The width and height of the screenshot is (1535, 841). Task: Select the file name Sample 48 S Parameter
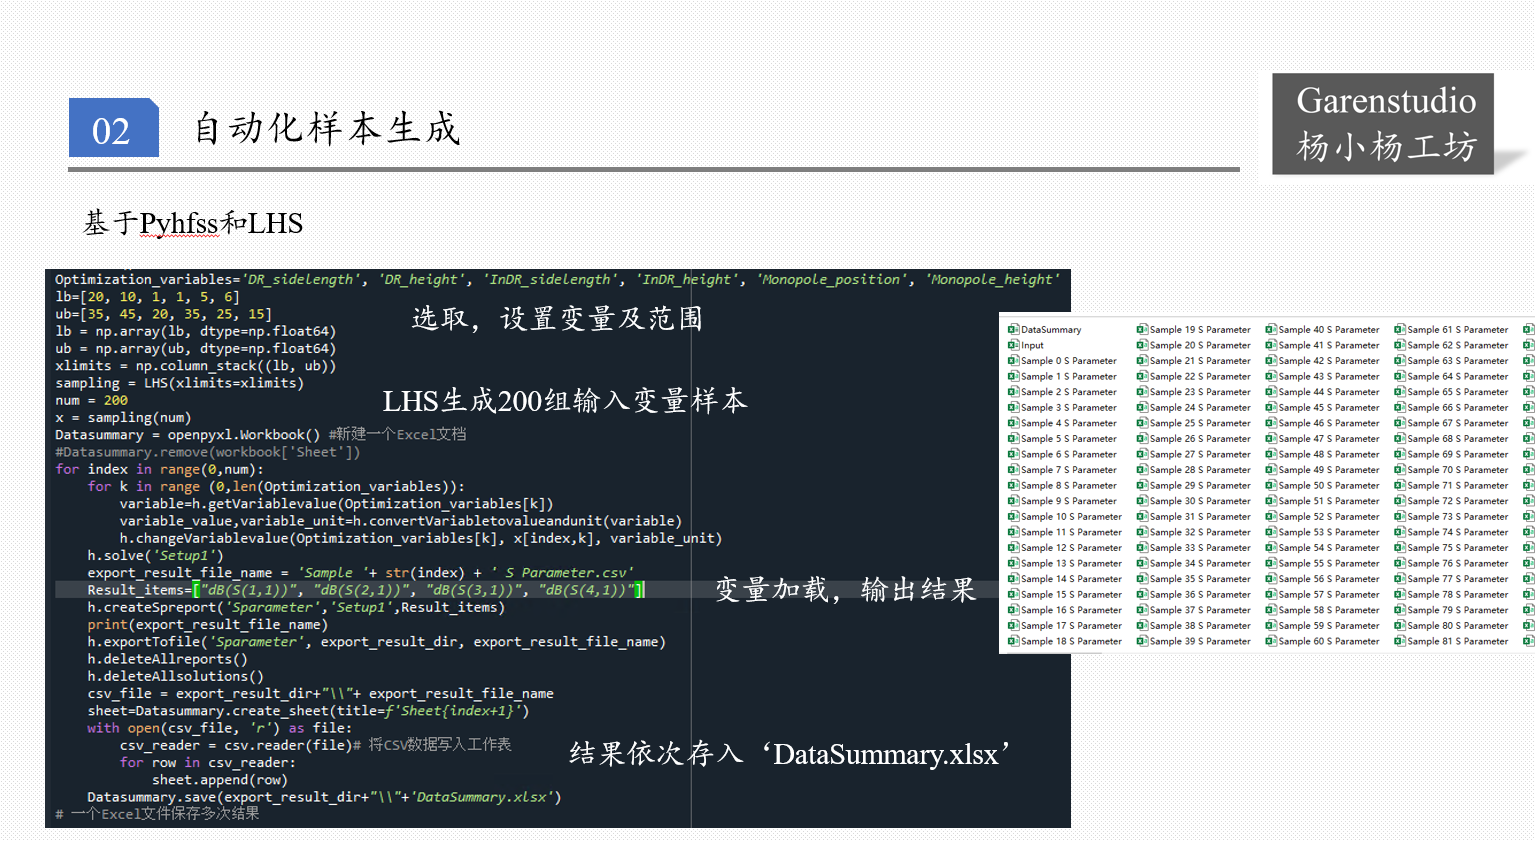tap(1329, 454)
